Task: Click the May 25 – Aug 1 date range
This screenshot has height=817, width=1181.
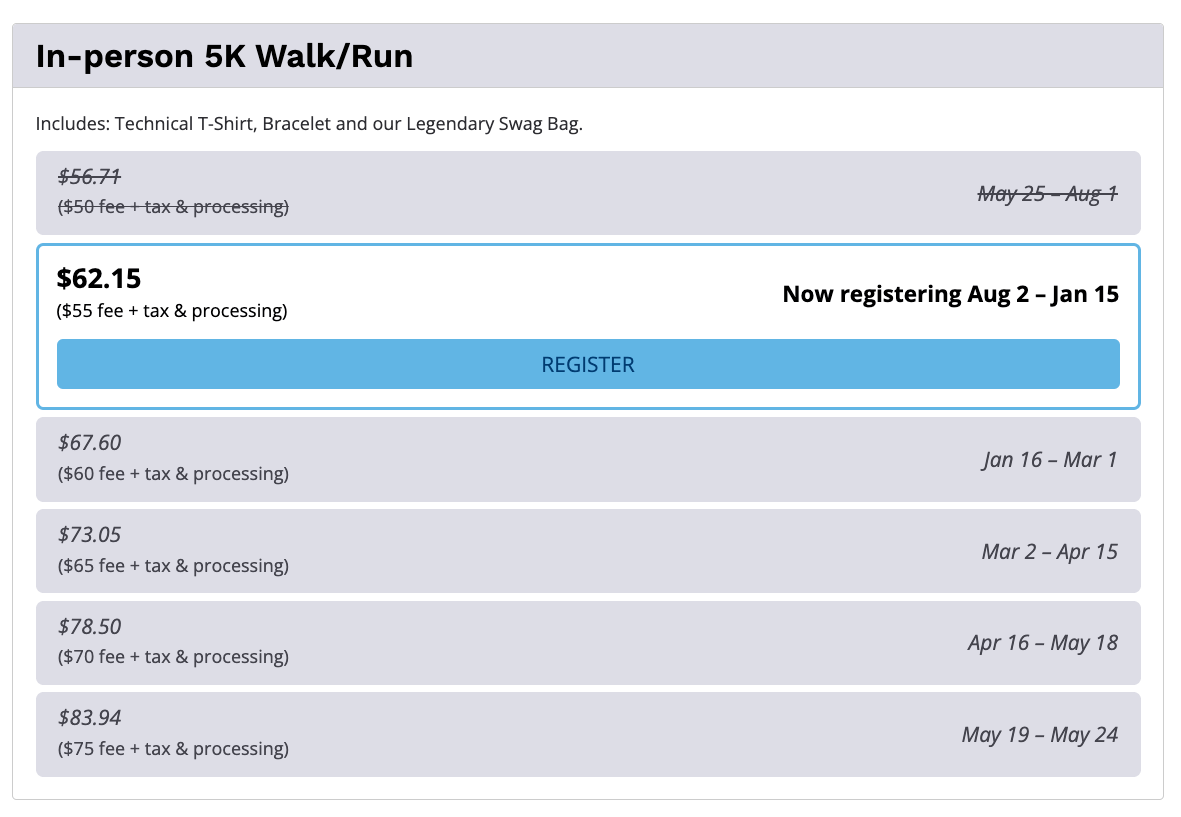Action: click(x=1047, y=194)
